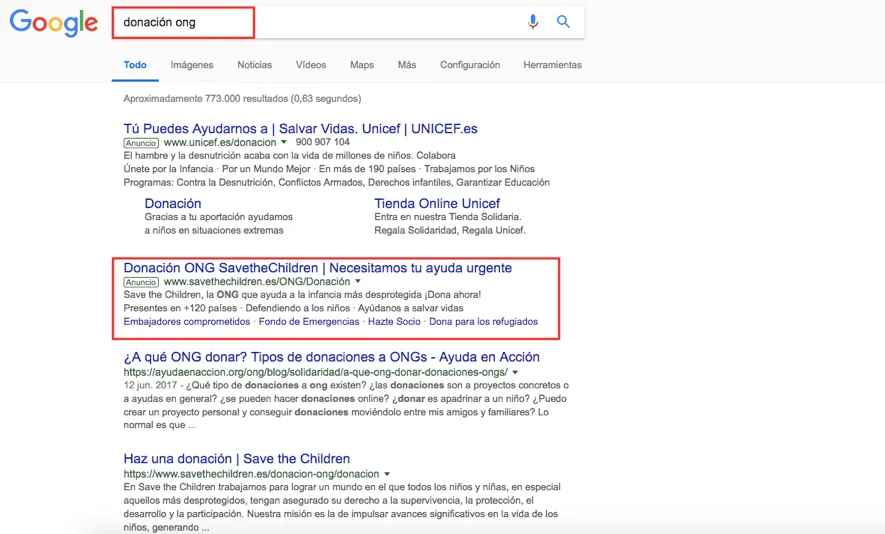The width and height of the screenshot is (885, 534).
Task: Open Haz una donación Save the Children result
Action: [236, 458]
